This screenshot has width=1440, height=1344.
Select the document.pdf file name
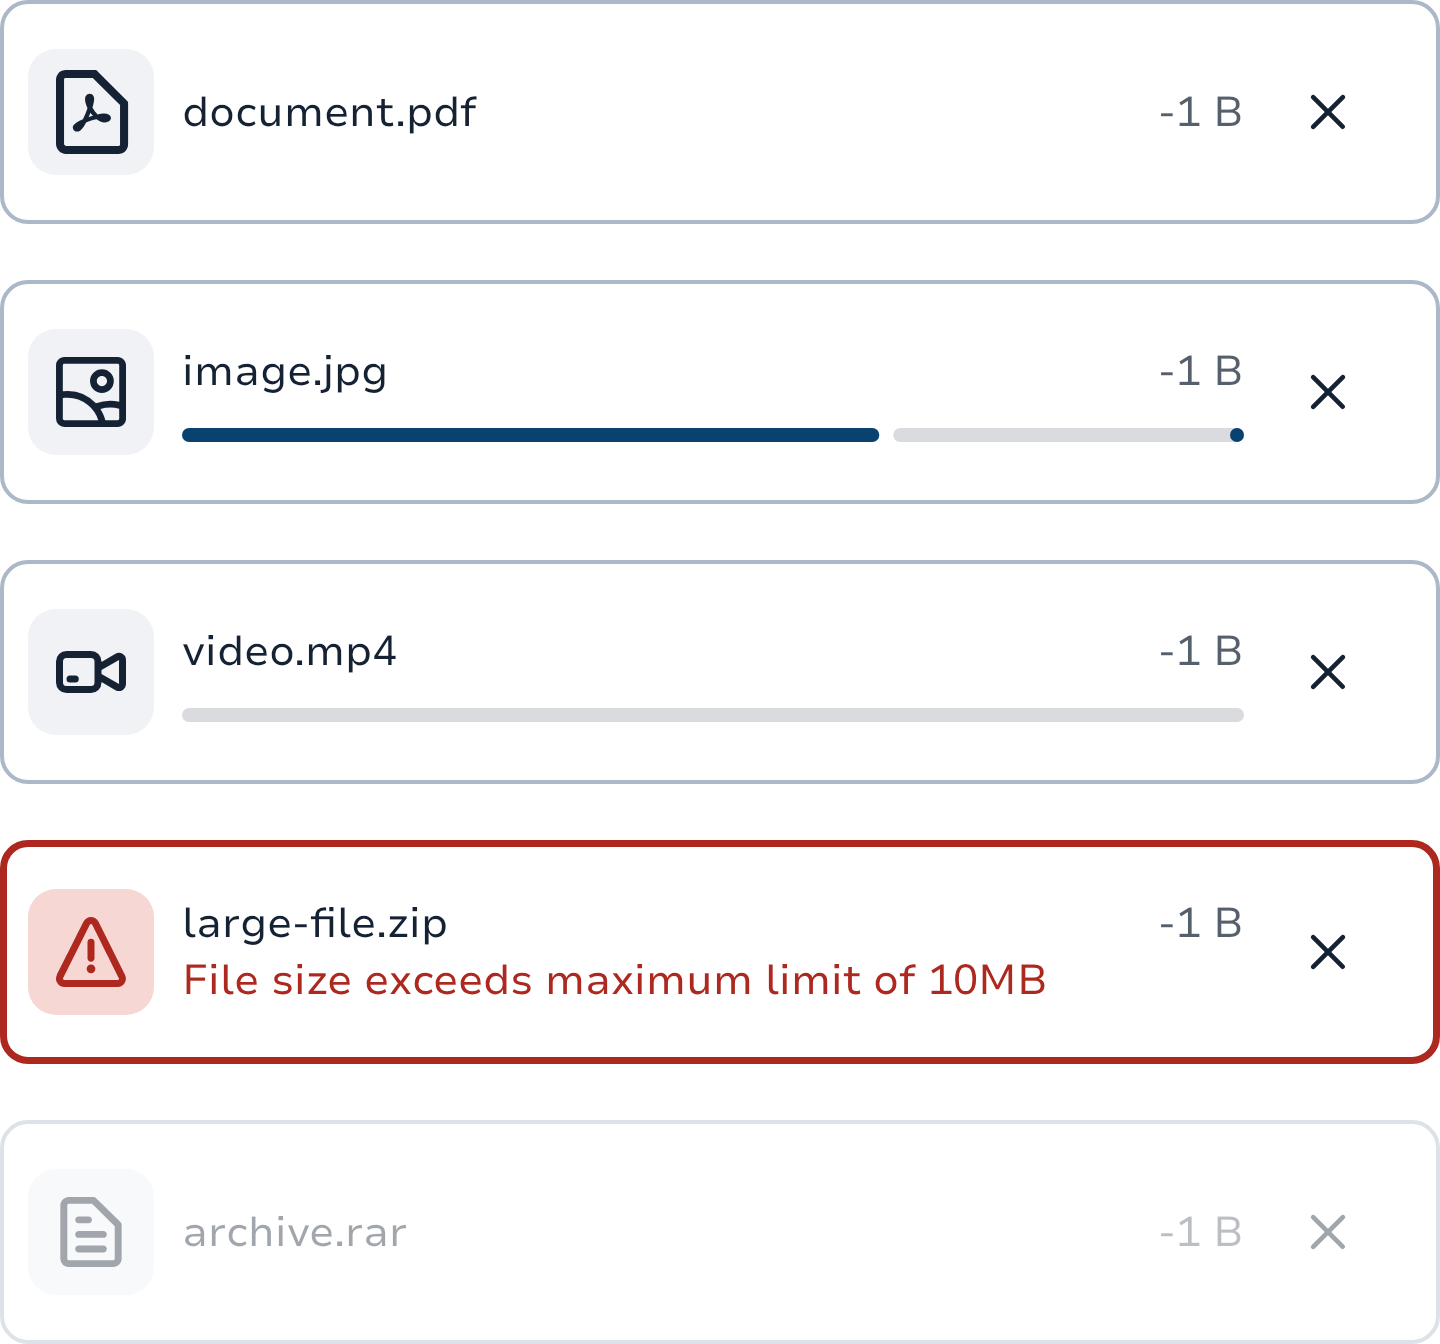coord(329,112)
